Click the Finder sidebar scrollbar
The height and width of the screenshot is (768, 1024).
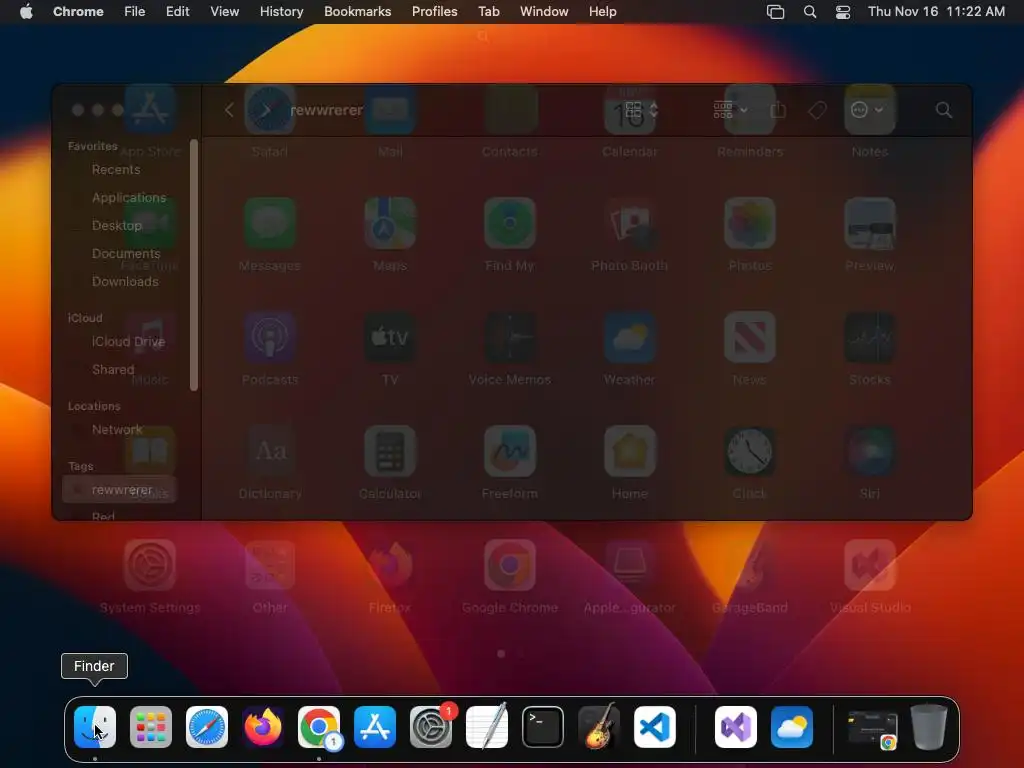tap(193, 264)
